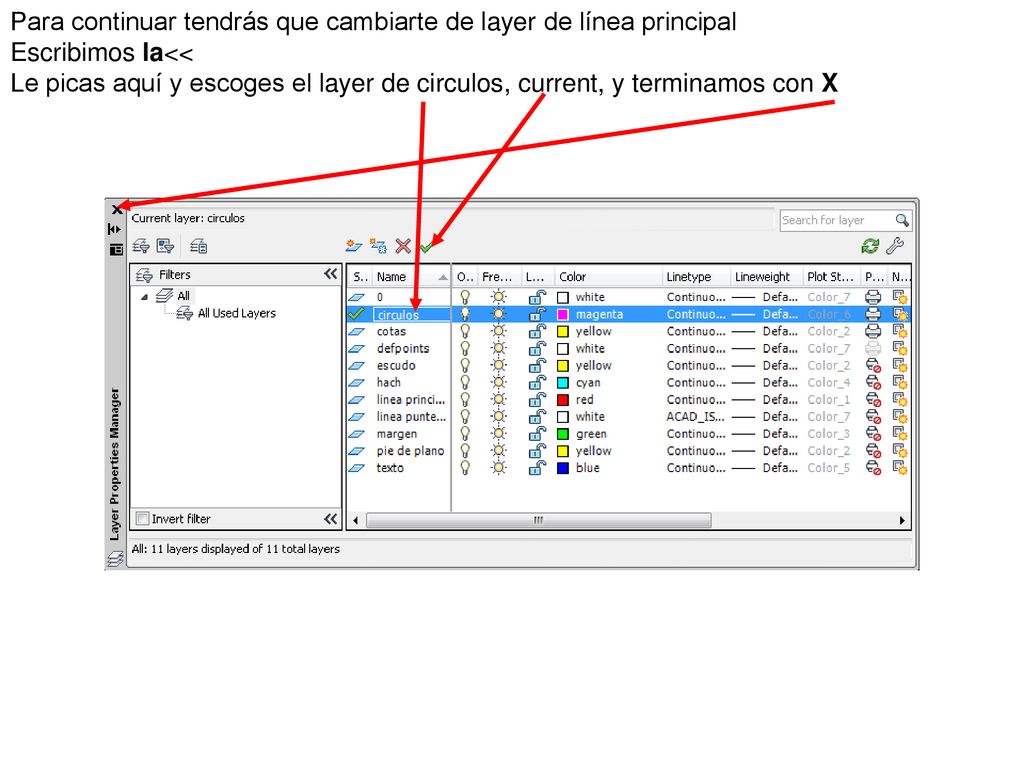The width and height of the screenshot is (1024, 768).
Task: Toggle freeze sun for margen layer
Action: pos(499,434)
